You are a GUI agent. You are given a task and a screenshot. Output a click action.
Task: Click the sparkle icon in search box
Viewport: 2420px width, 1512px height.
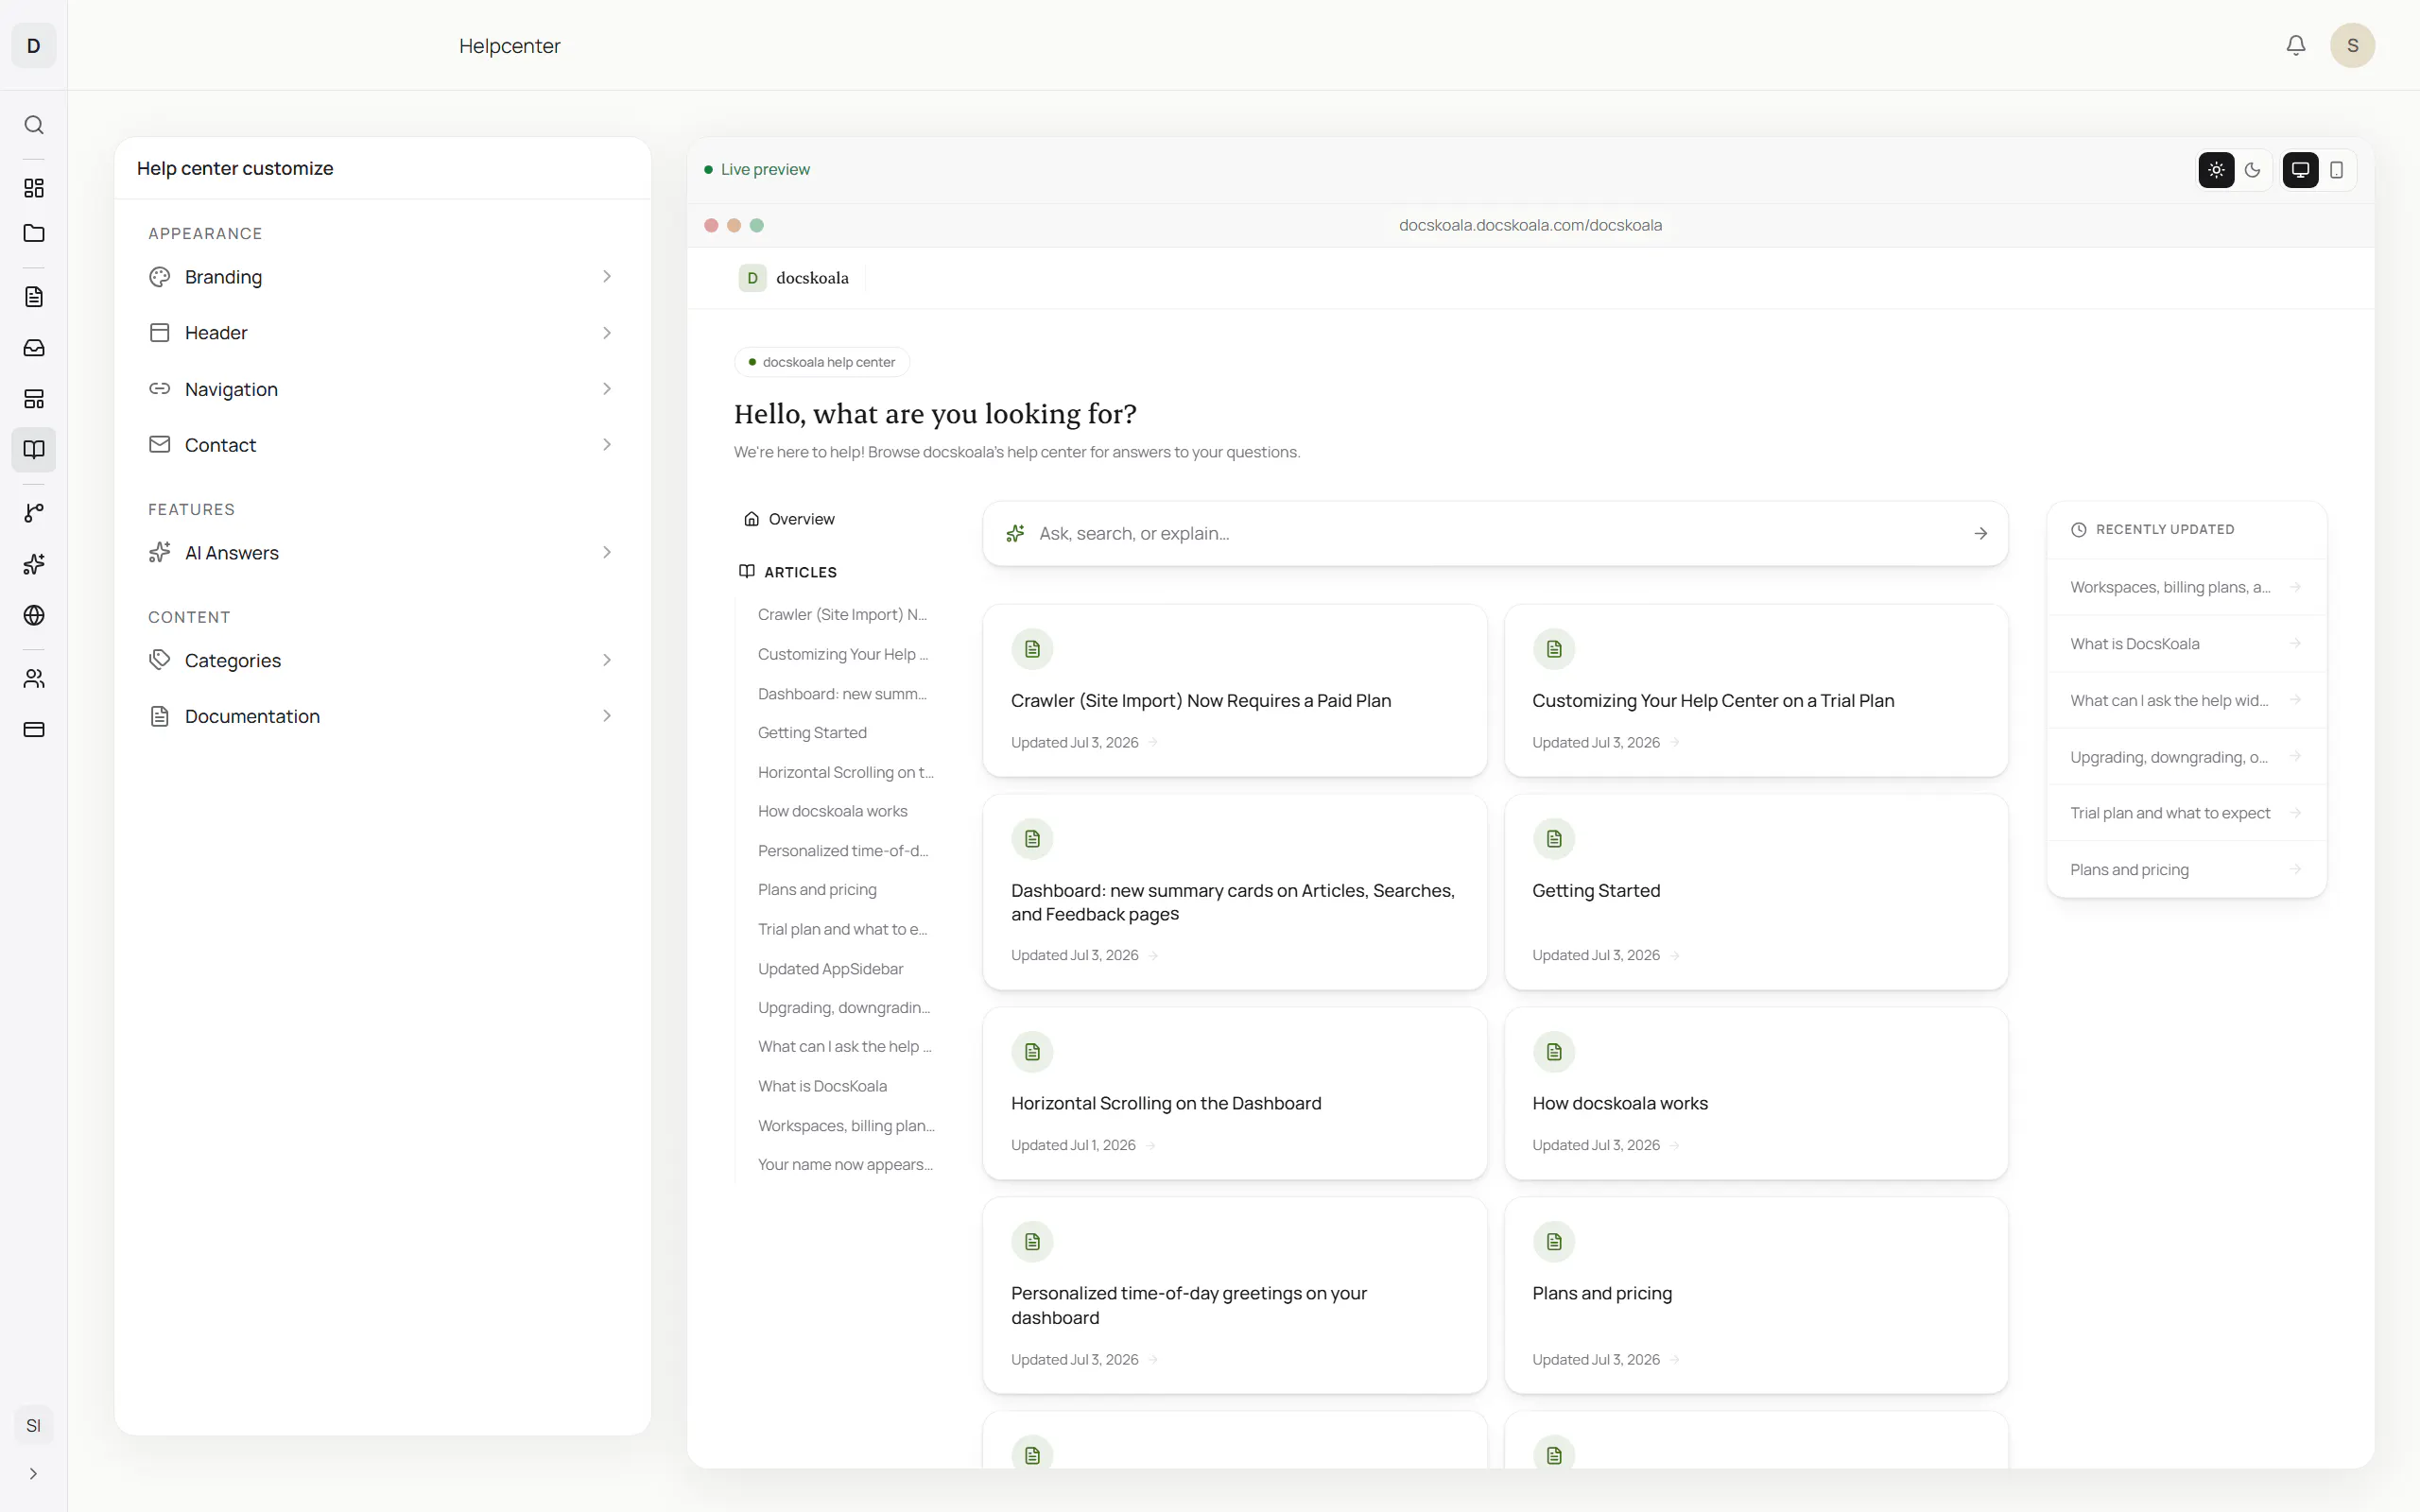tap(1015, 534)
